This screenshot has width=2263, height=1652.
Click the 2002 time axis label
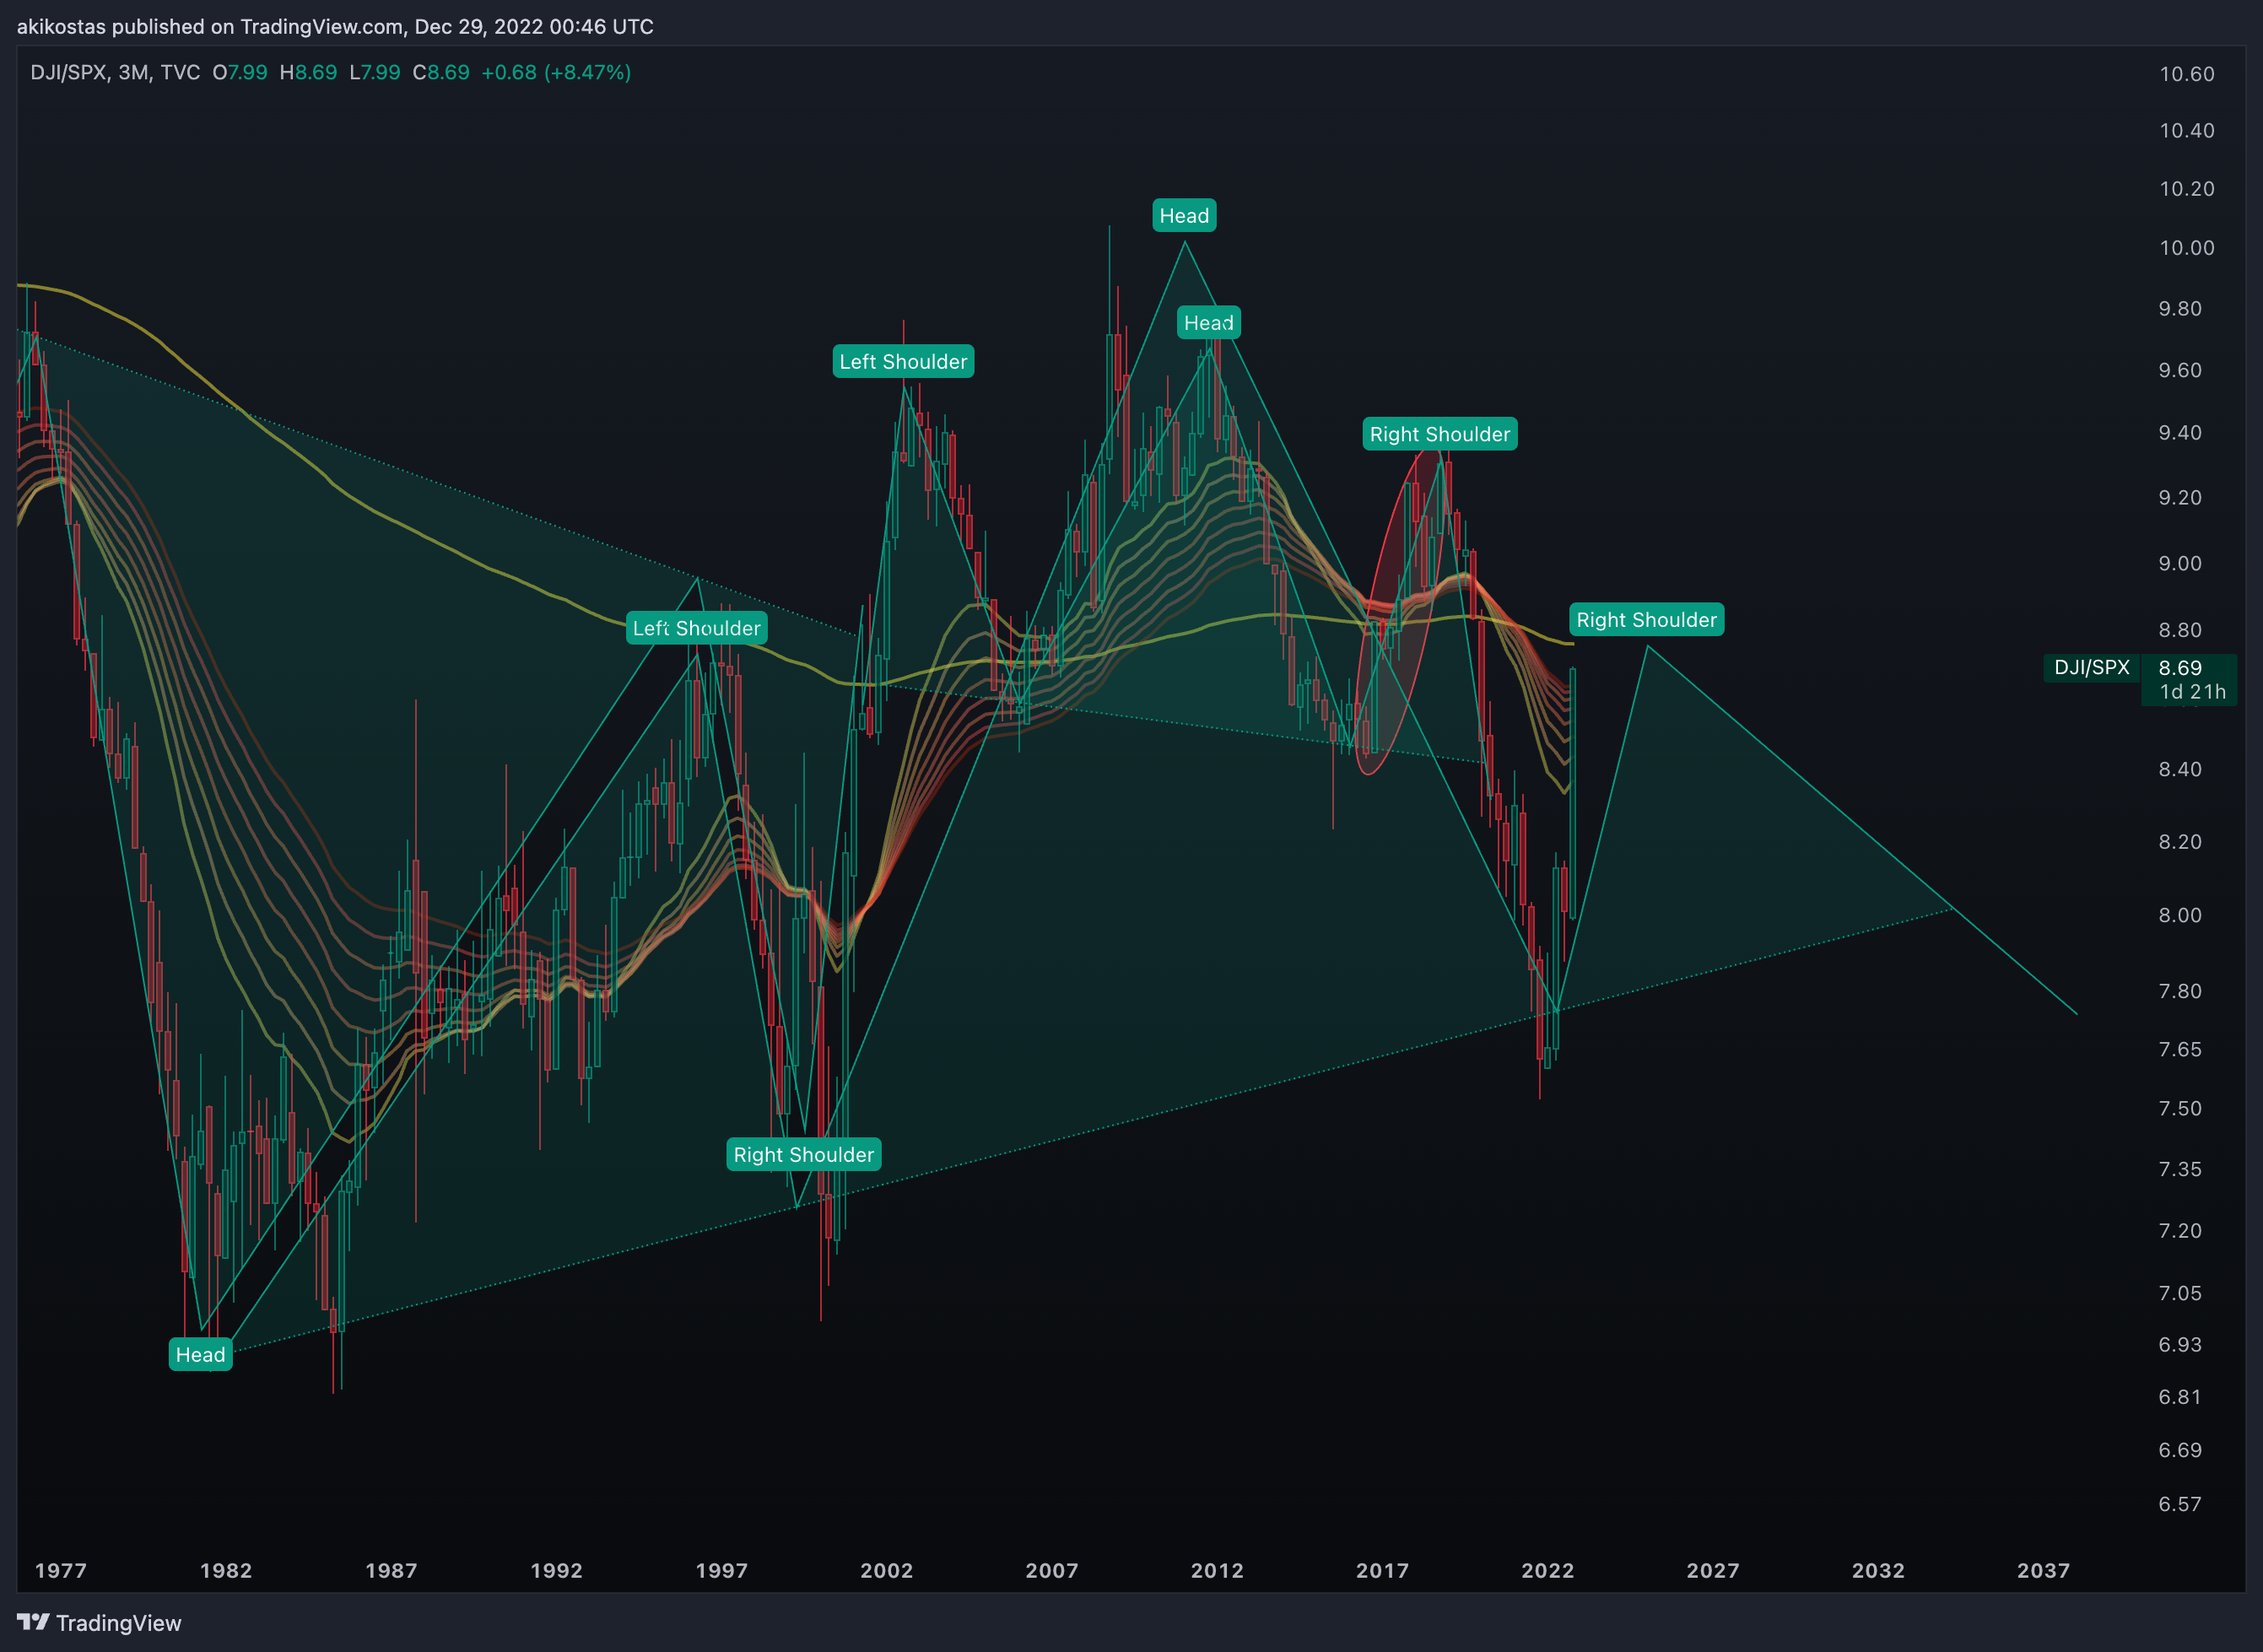pos(887,1571)
